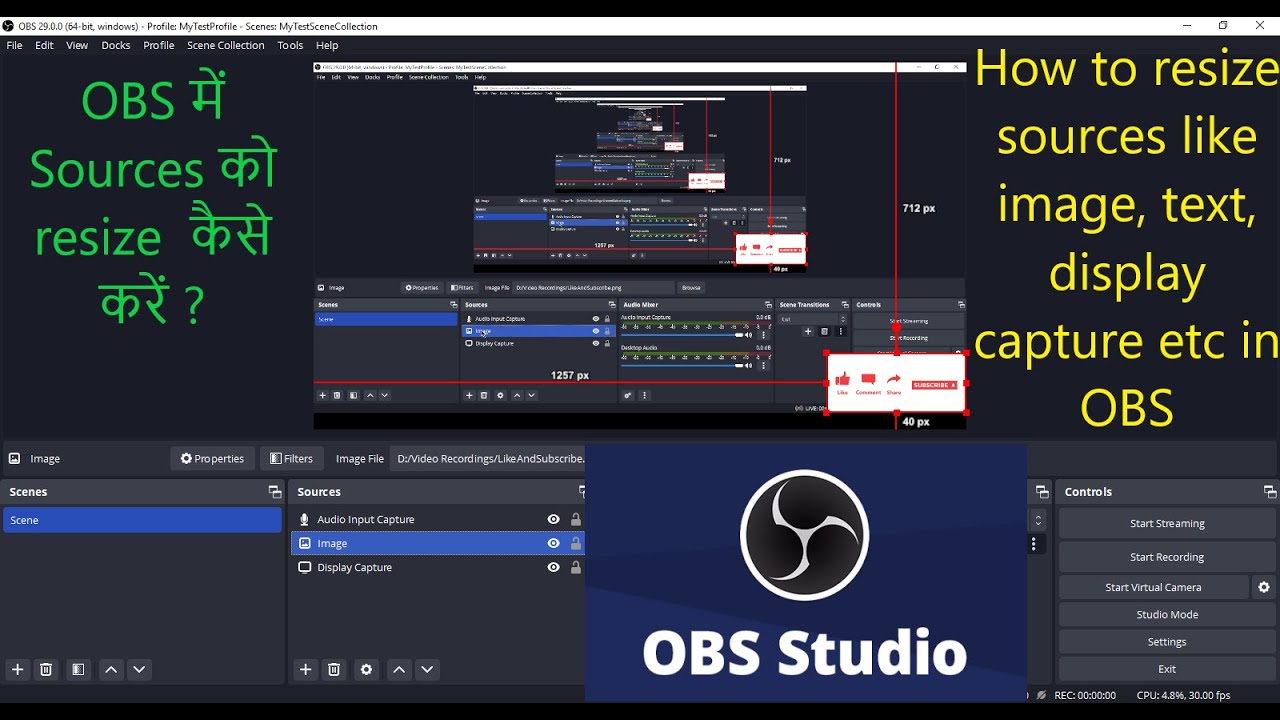Open the View menu
Viewport: 1280px width, 720px height.
(x=77, y=45)
